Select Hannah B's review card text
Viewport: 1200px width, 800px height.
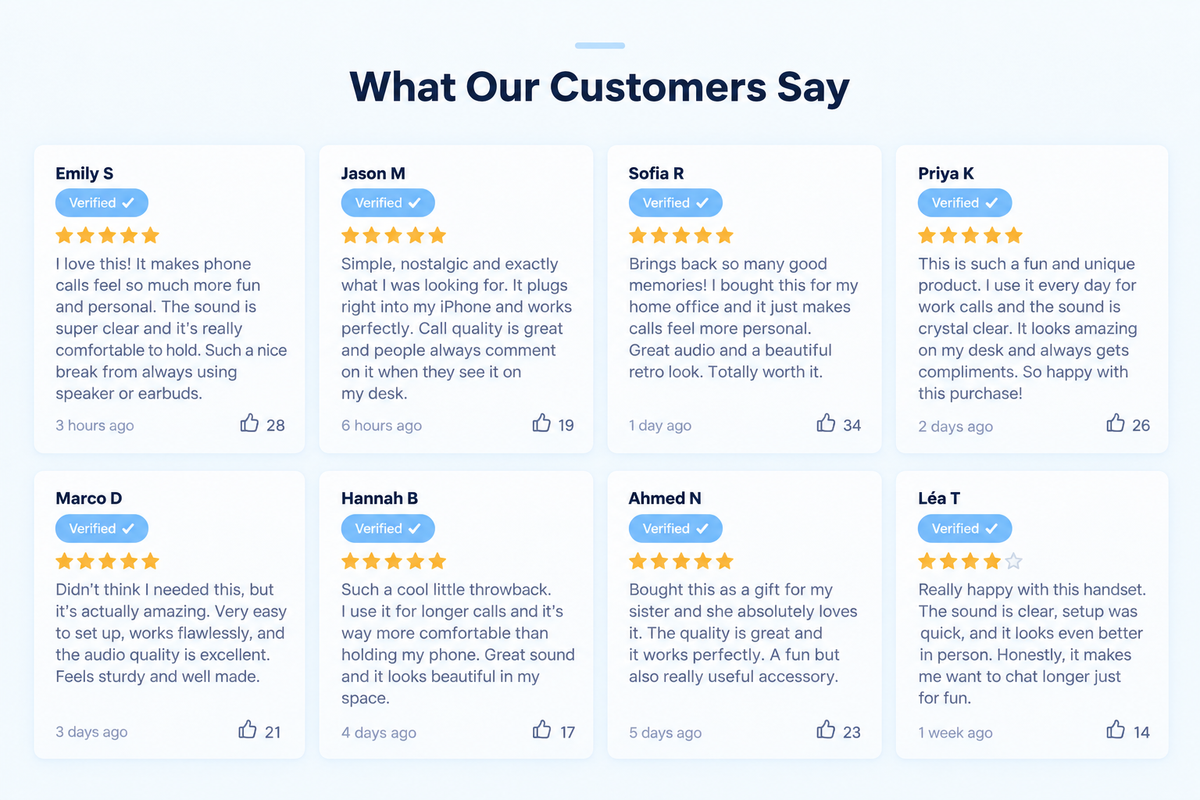[x=458, y=644]
